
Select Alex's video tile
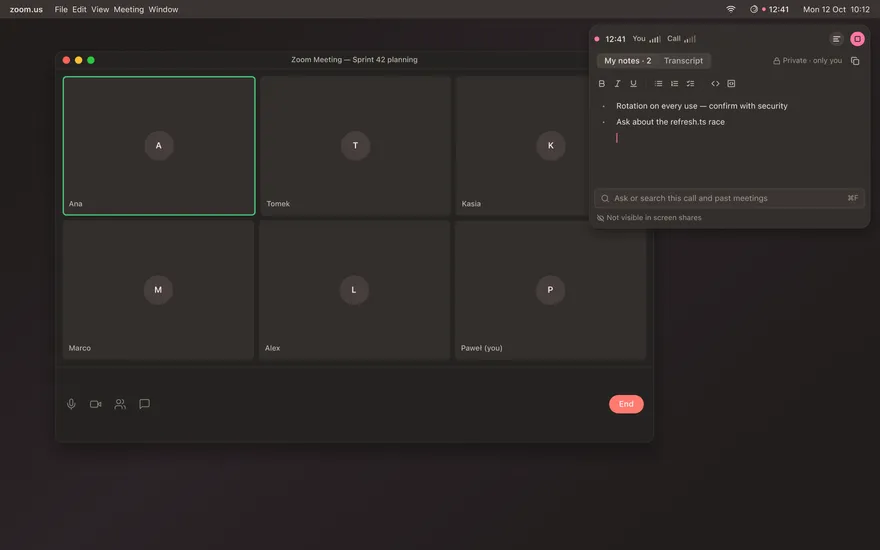(355, 290)
